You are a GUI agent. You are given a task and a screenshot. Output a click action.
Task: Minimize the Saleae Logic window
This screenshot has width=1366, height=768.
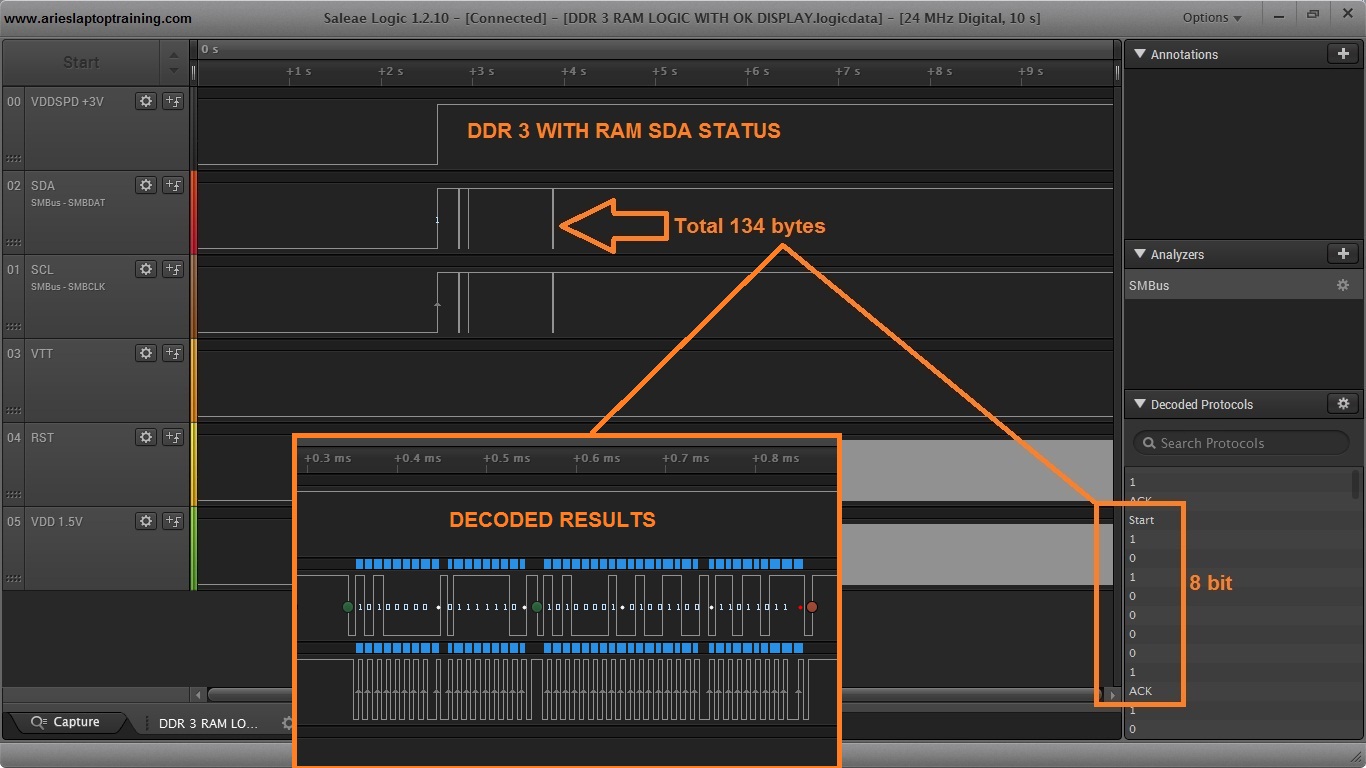coord(1281,14)
